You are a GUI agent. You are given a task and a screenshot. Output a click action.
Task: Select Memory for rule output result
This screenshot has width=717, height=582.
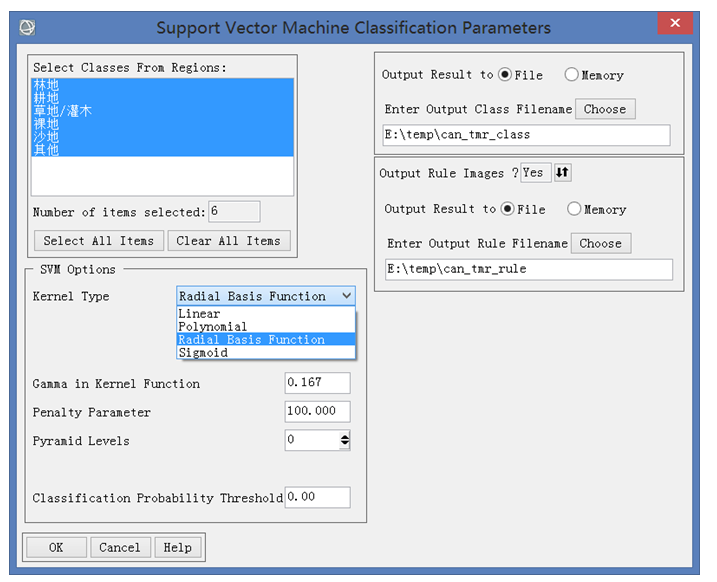tap(574, 208)
